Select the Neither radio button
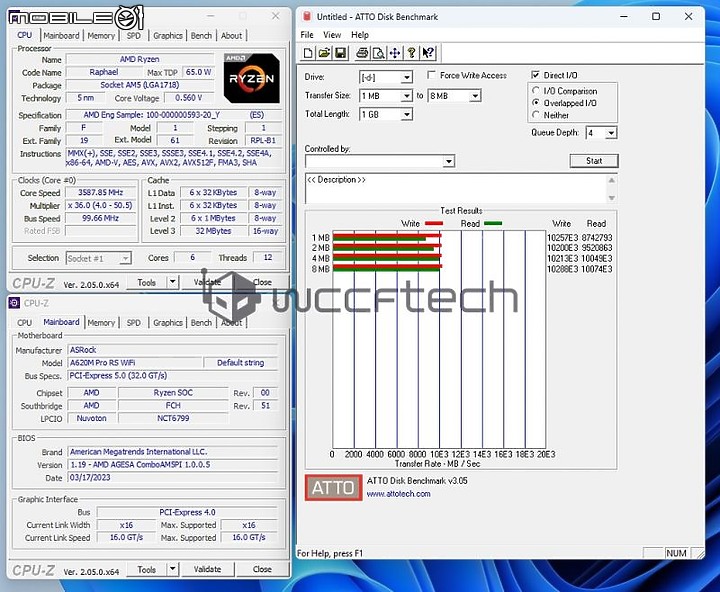 (x=535, y=115)
